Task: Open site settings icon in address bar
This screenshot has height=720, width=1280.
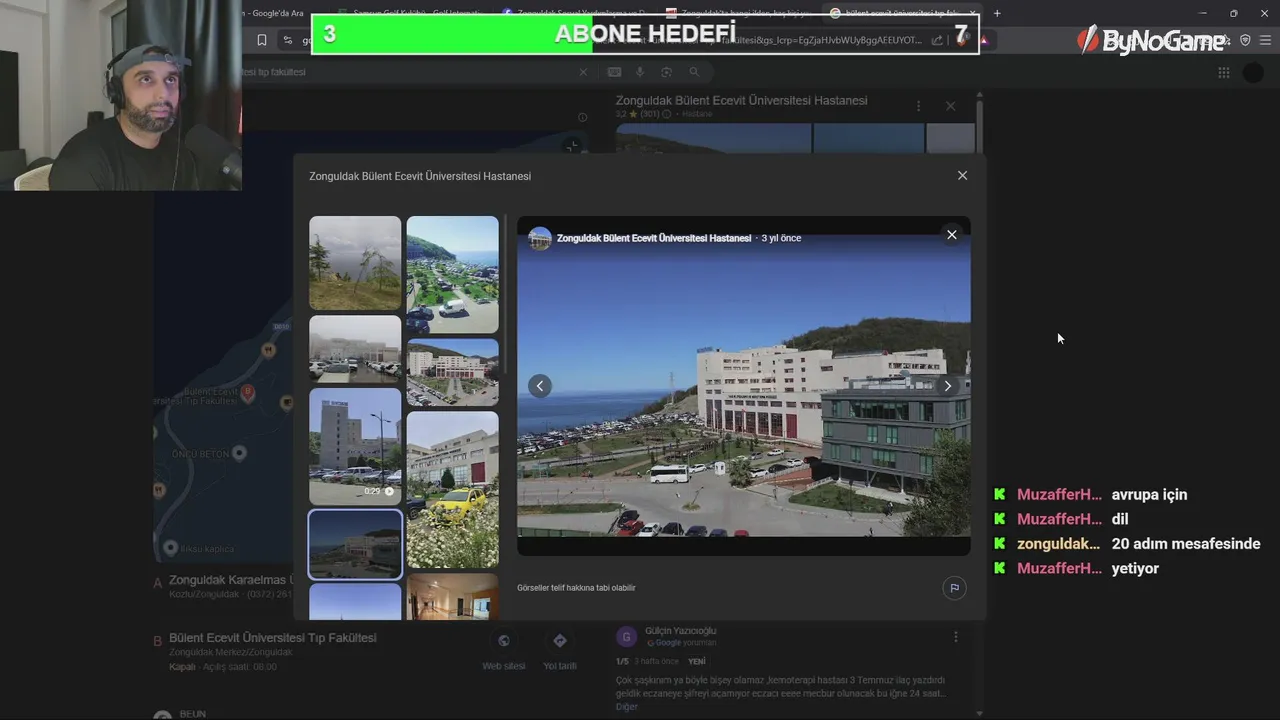Action: 288,40
